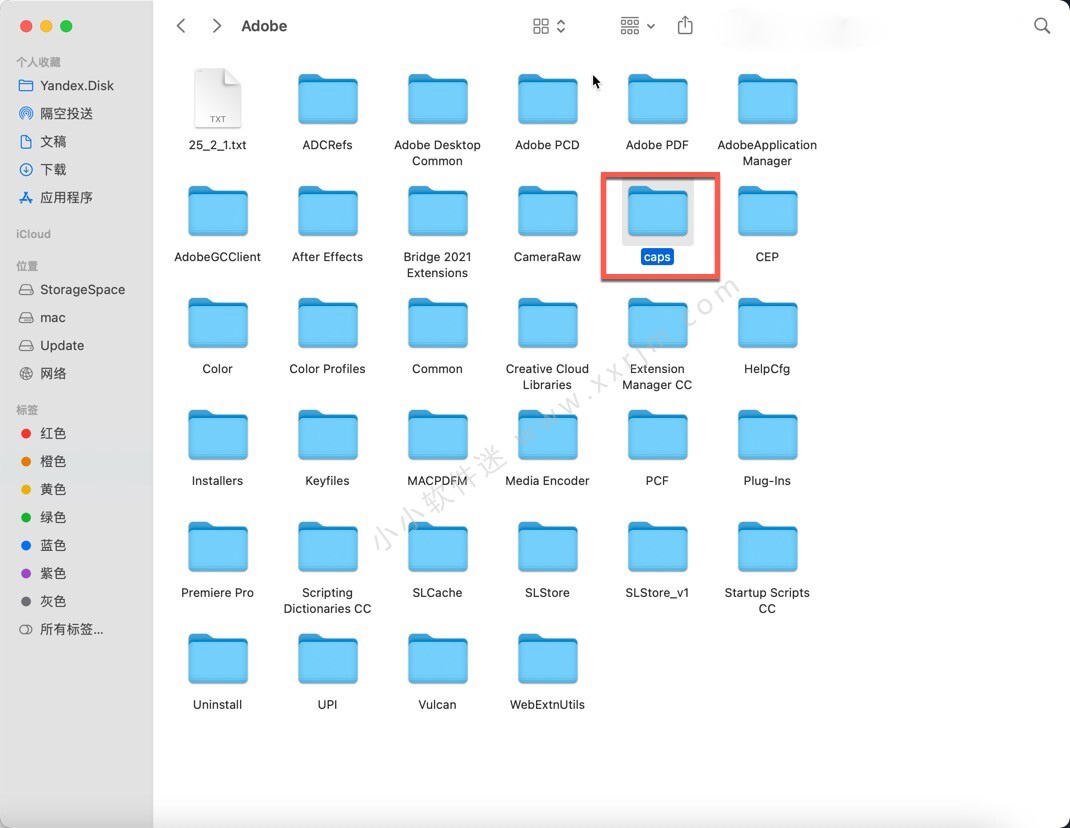The width and height of the screenshot is (1070, 828).
Task: Select the Premiere Pro folder
Action: [x=218, y=547]
